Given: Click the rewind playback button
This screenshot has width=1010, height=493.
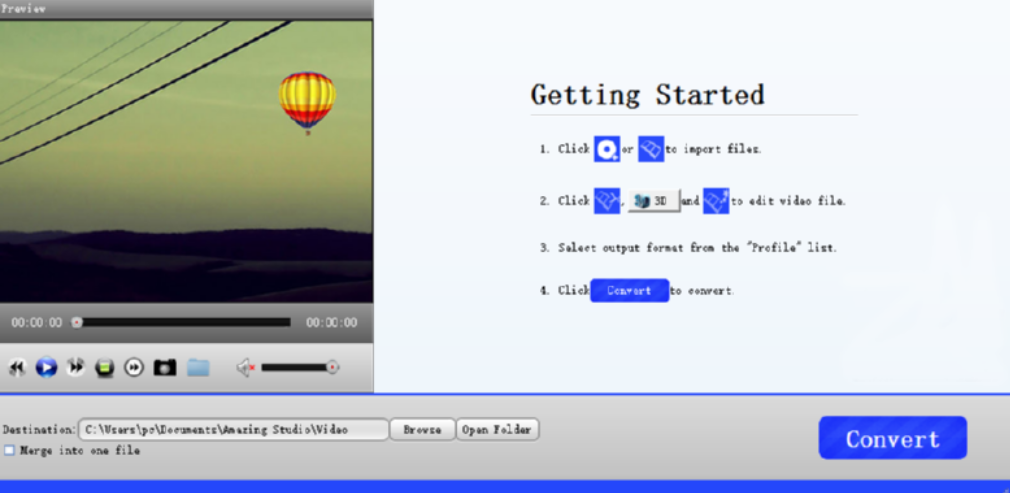Looking at the screenshot, I should pos(17,367).
